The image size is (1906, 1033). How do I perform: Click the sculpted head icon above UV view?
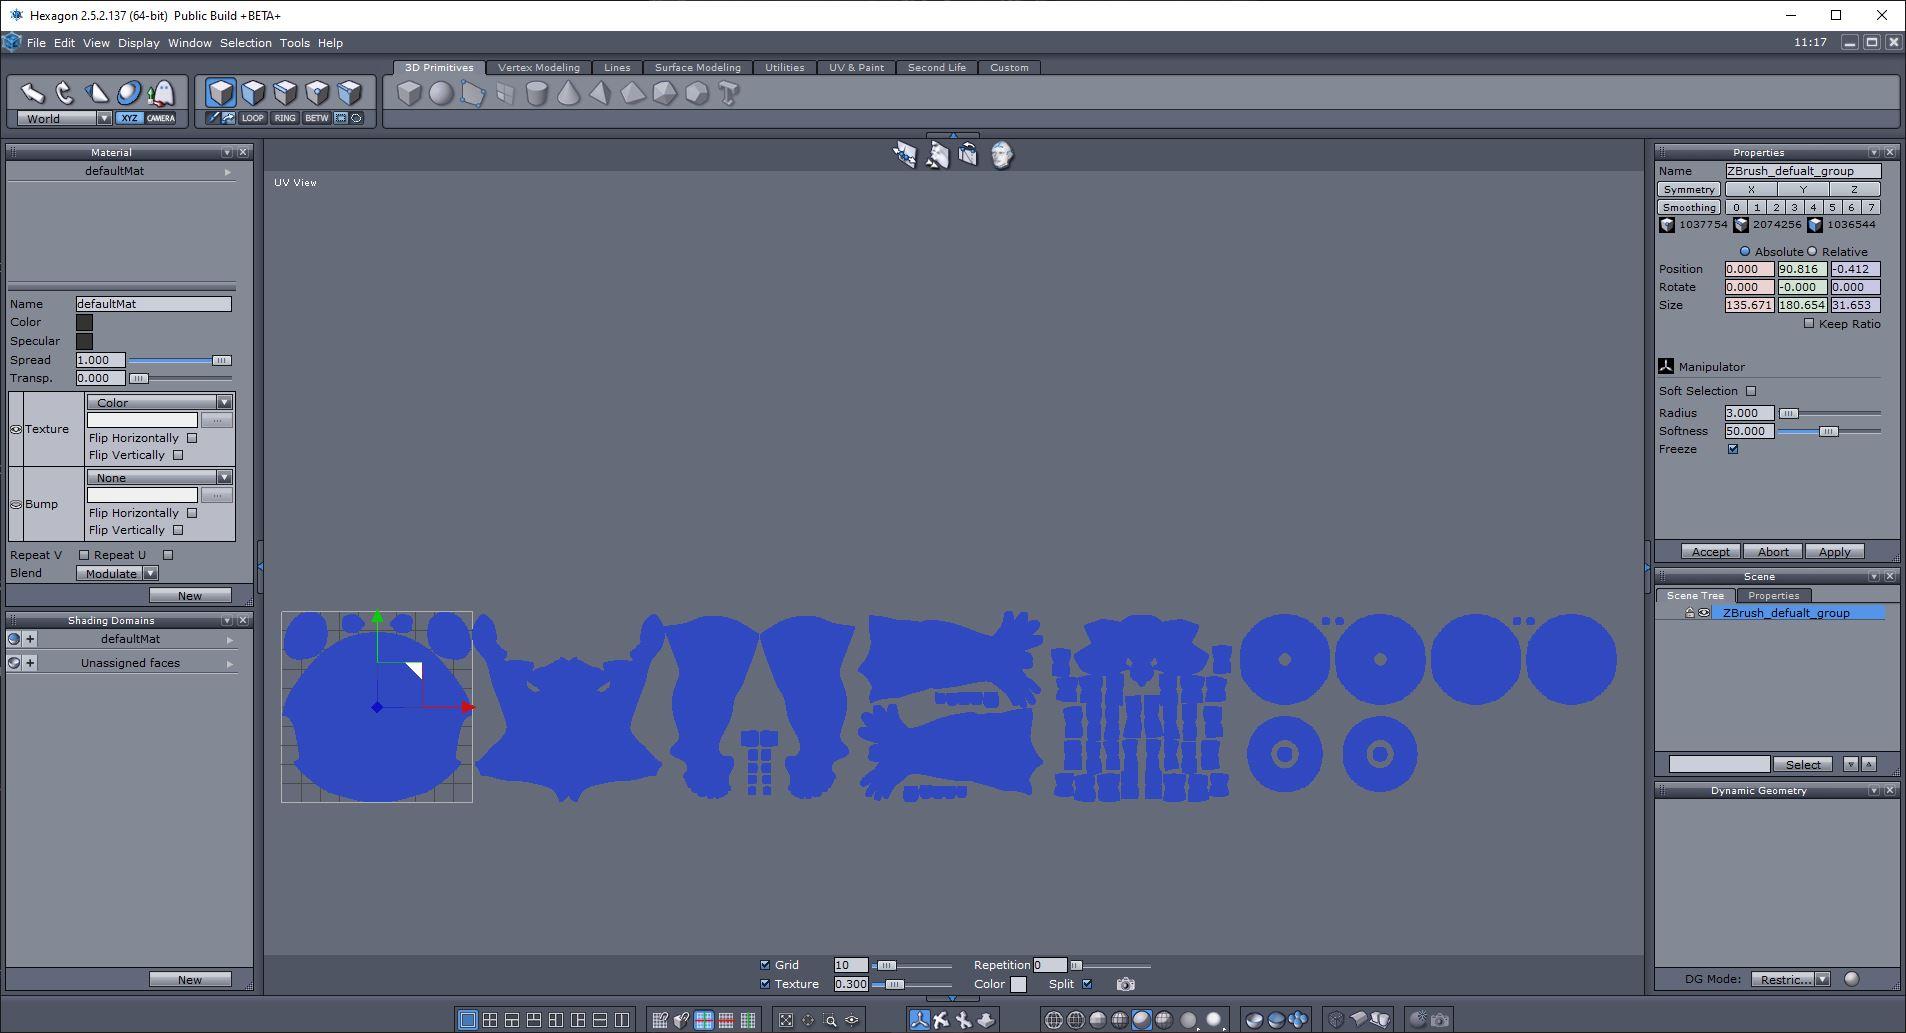(x=1001, y=155)
